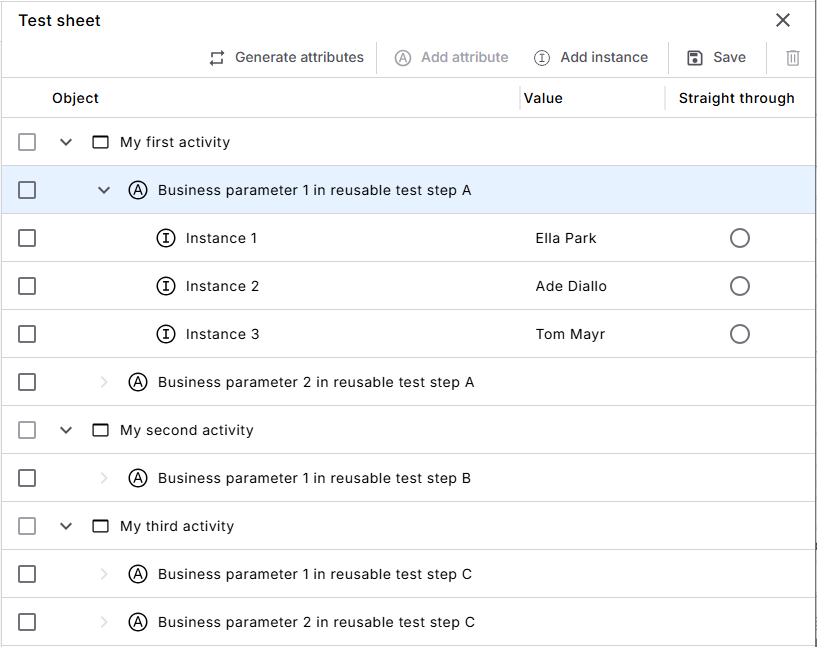Select the My second activity label
This screenshot has height=647, width=817.
[187, 430]
